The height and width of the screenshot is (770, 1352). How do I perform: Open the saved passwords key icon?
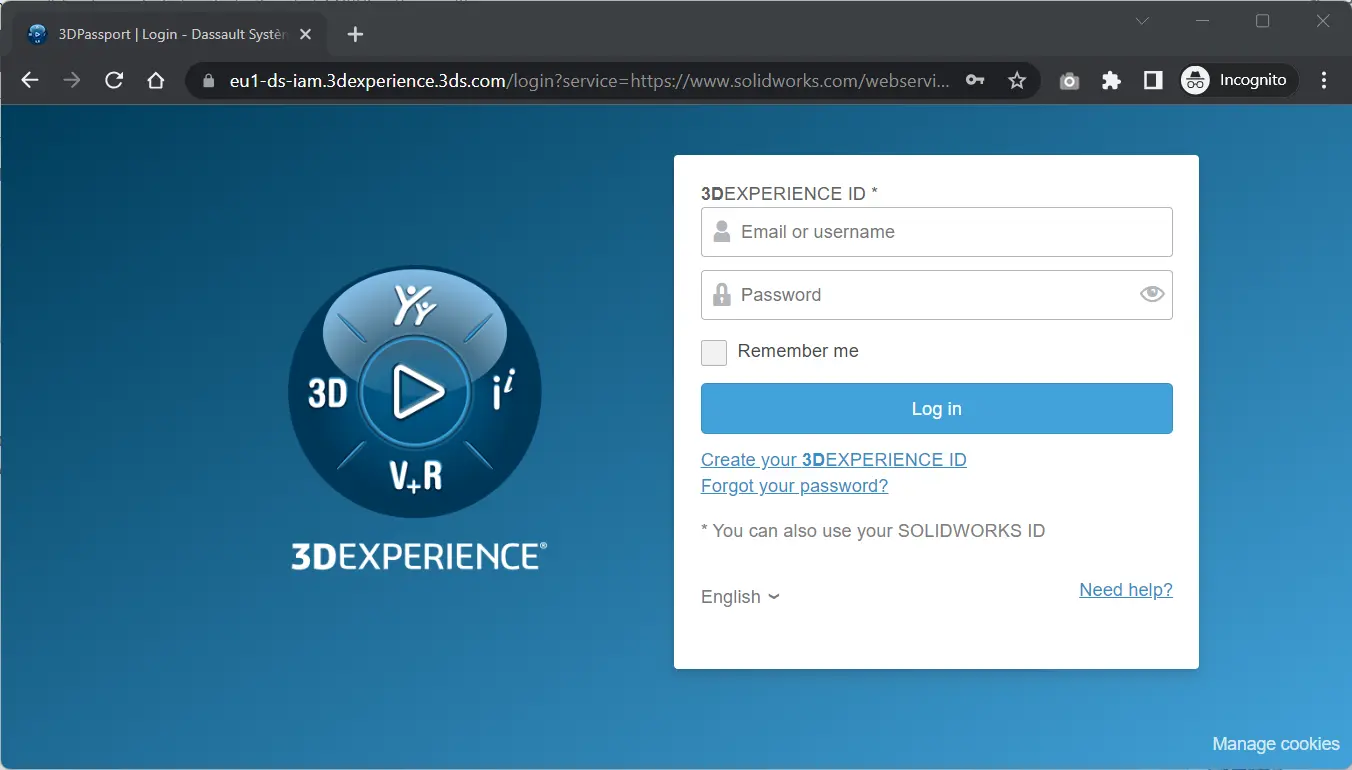[x=975, y=81]
